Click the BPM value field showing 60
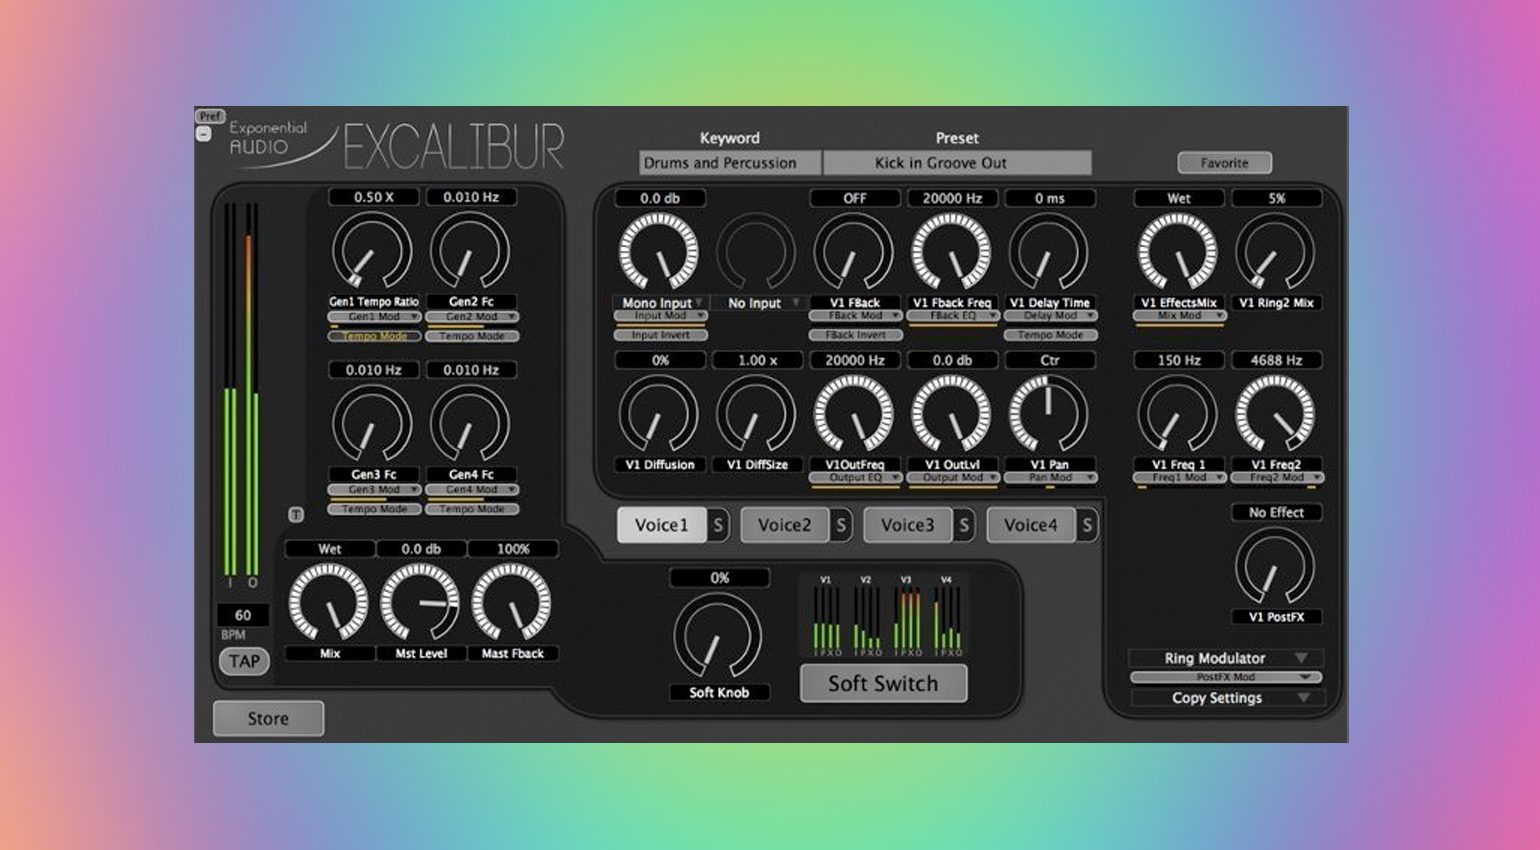The image size is (1540, 850). 243,615
